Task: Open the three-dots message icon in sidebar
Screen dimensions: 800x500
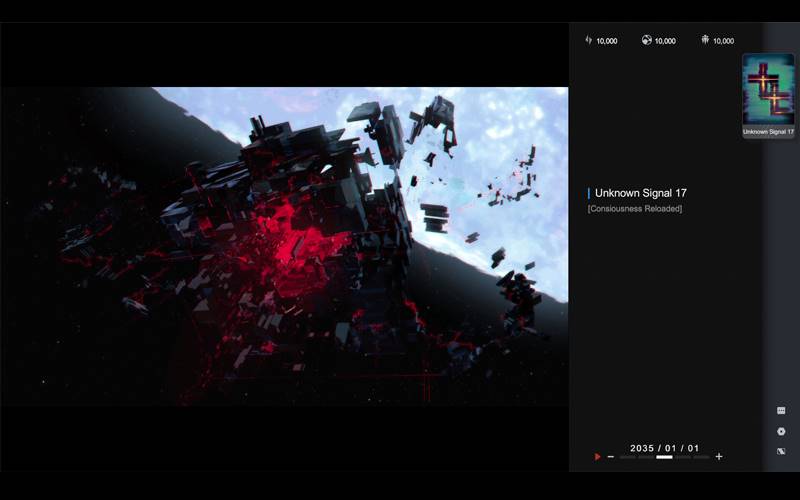Action: click(781, 410)
